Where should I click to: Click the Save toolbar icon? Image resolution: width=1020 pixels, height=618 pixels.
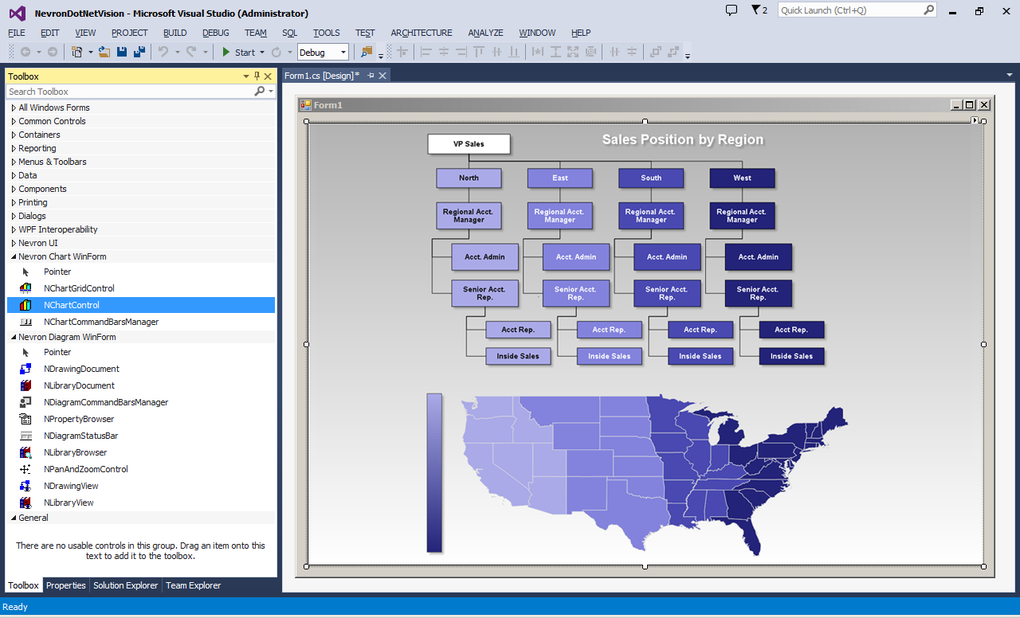pyautogui.click(x=121, y=51)
